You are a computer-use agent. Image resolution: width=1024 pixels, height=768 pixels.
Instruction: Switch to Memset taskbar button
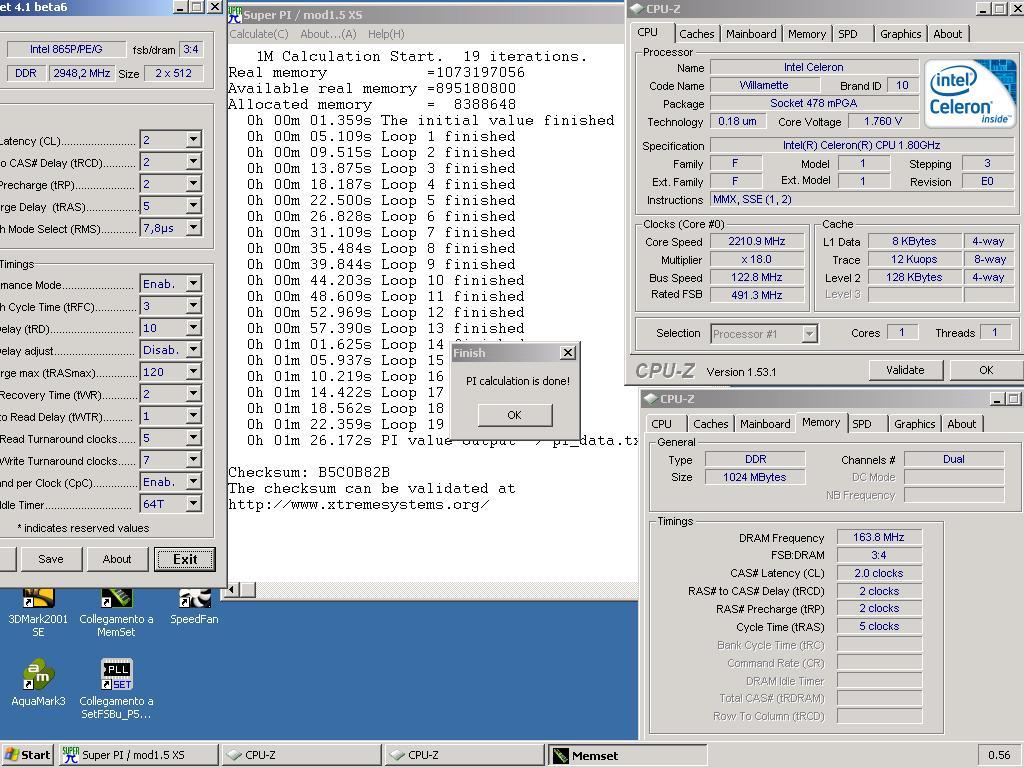tap(627, 755)
